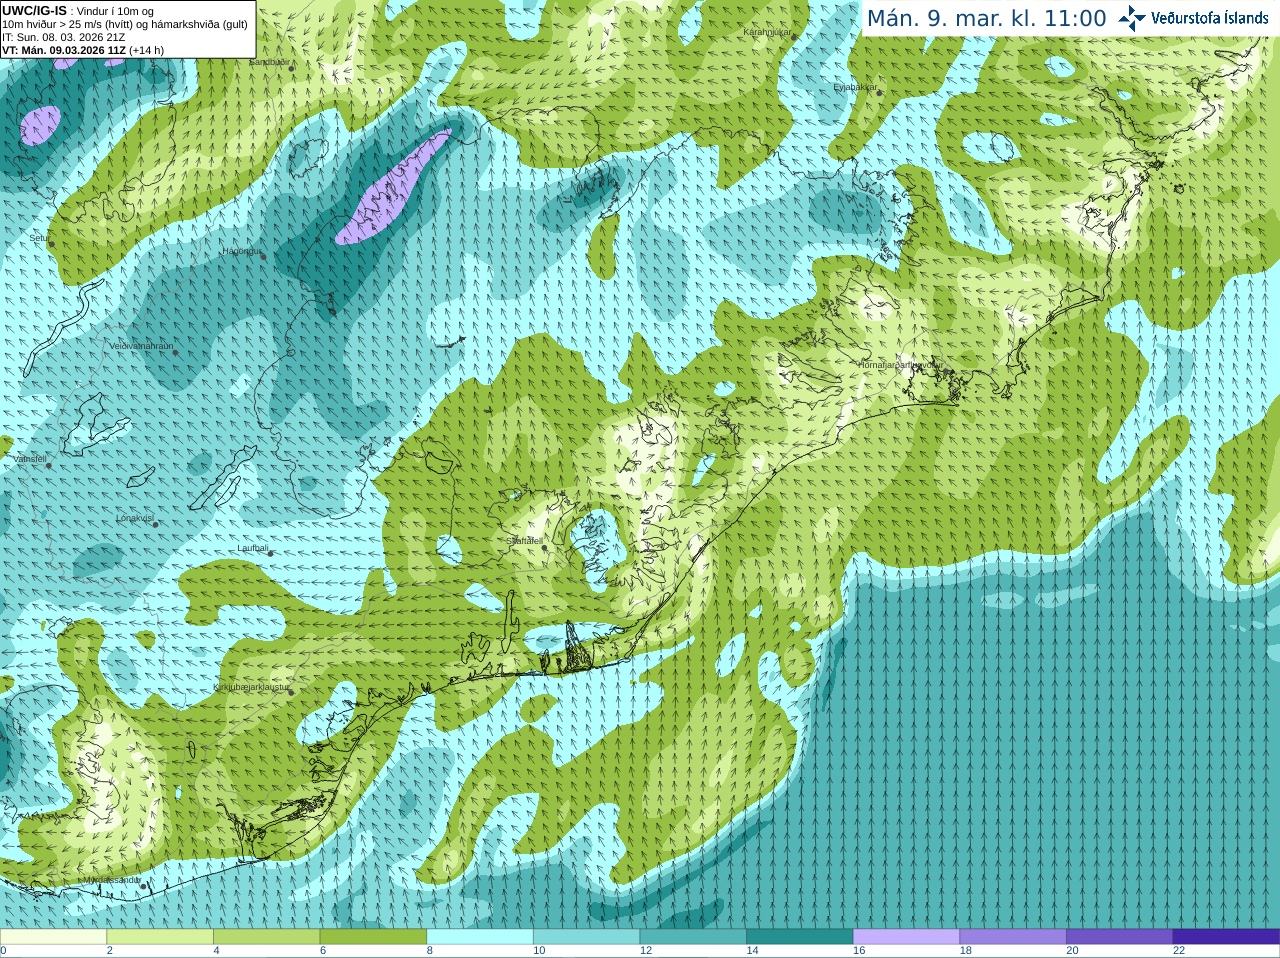Screen dimensions: 1280x958
Task: Click the Lónakvísl station label
Action: tap(134, 518)
